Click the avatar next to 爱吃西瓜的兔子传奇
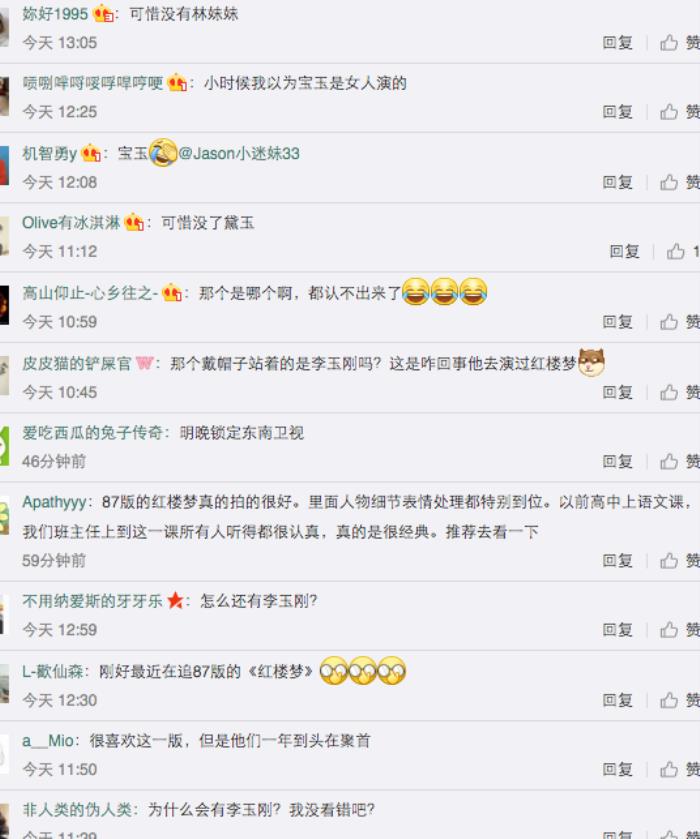 tap(4, 446)
